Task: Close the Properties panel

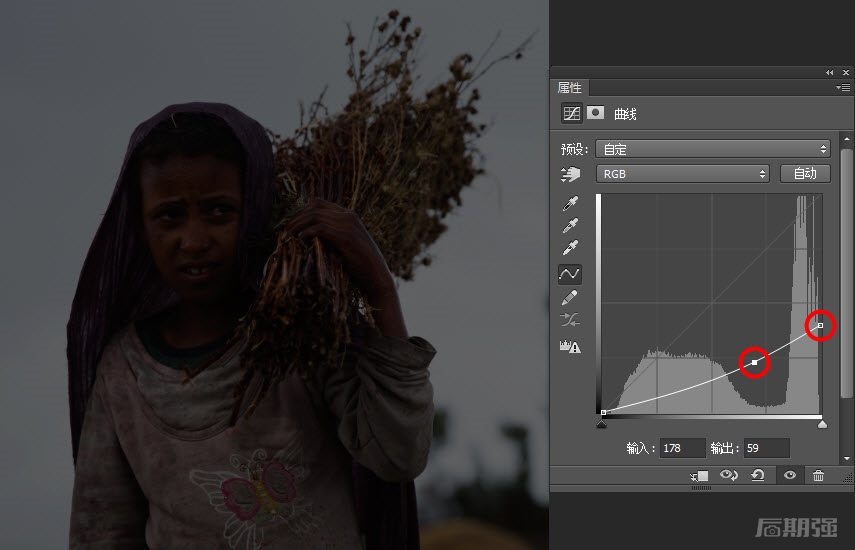Action: tap(846, 72)
